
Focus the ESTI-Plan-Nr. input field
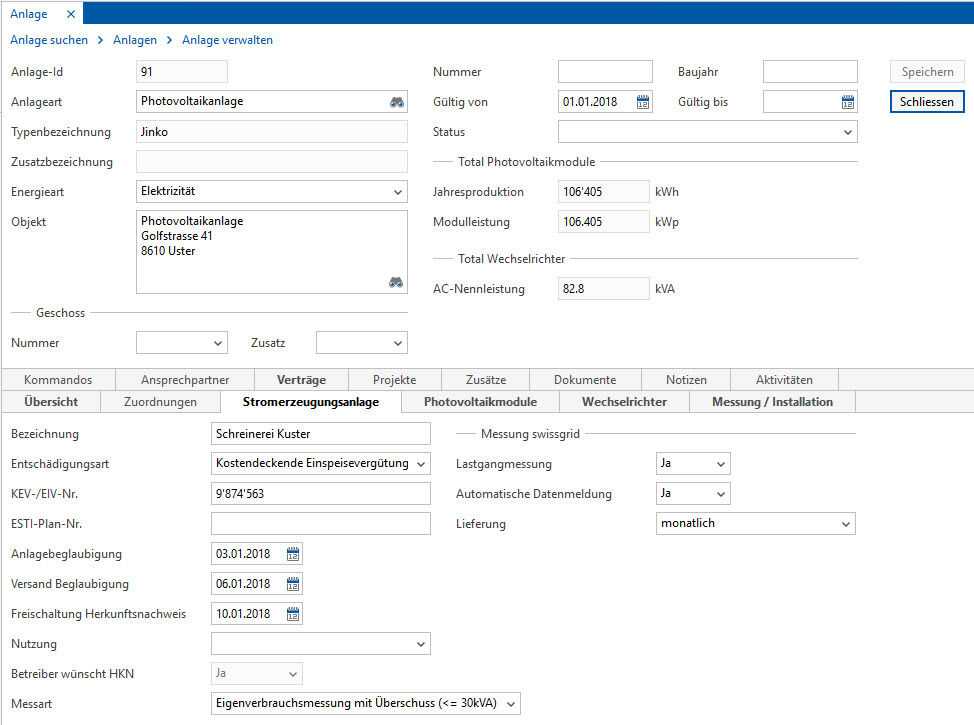[321, 524]
